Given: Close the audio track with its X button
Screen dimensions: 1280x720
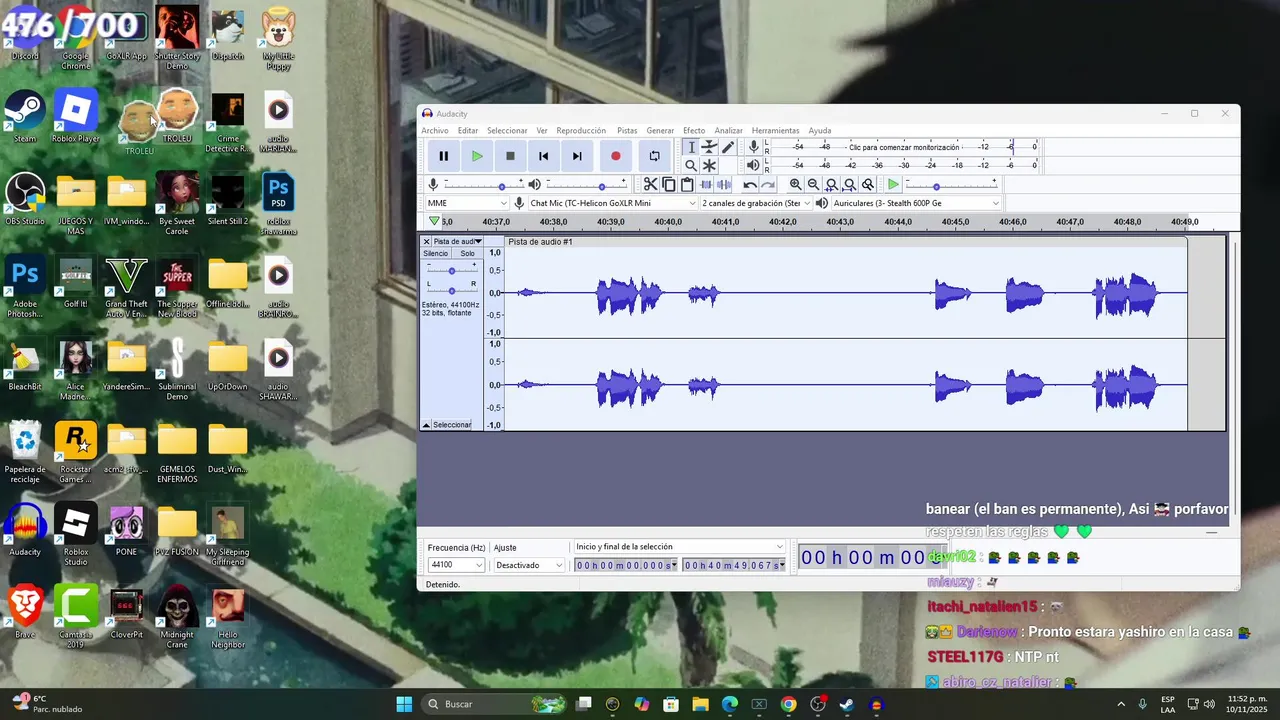Looking at the screenshot, I should click(x=427, y=241).
